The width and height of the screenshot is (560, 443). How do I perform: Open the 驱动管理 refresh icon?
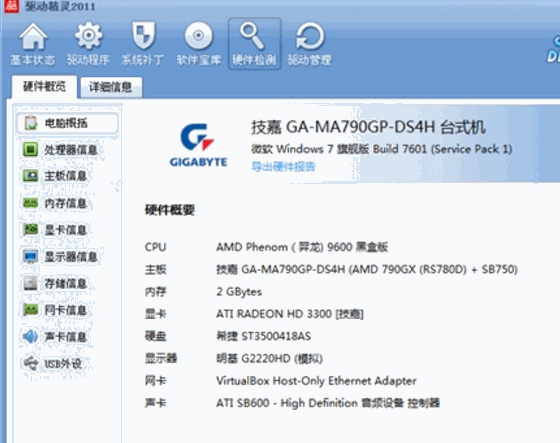click(310, 36)
